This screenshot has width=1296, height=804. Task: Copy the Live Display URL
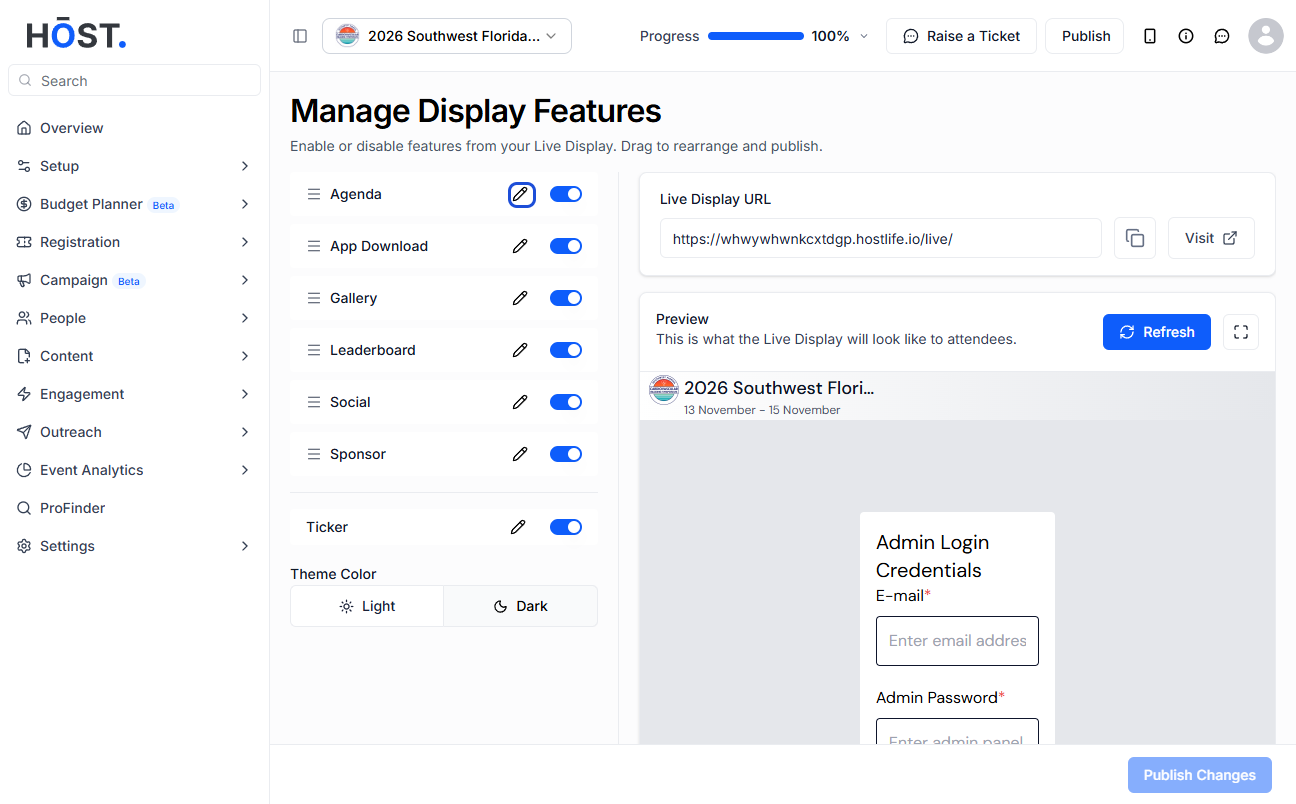click(x=1135, y=238)
